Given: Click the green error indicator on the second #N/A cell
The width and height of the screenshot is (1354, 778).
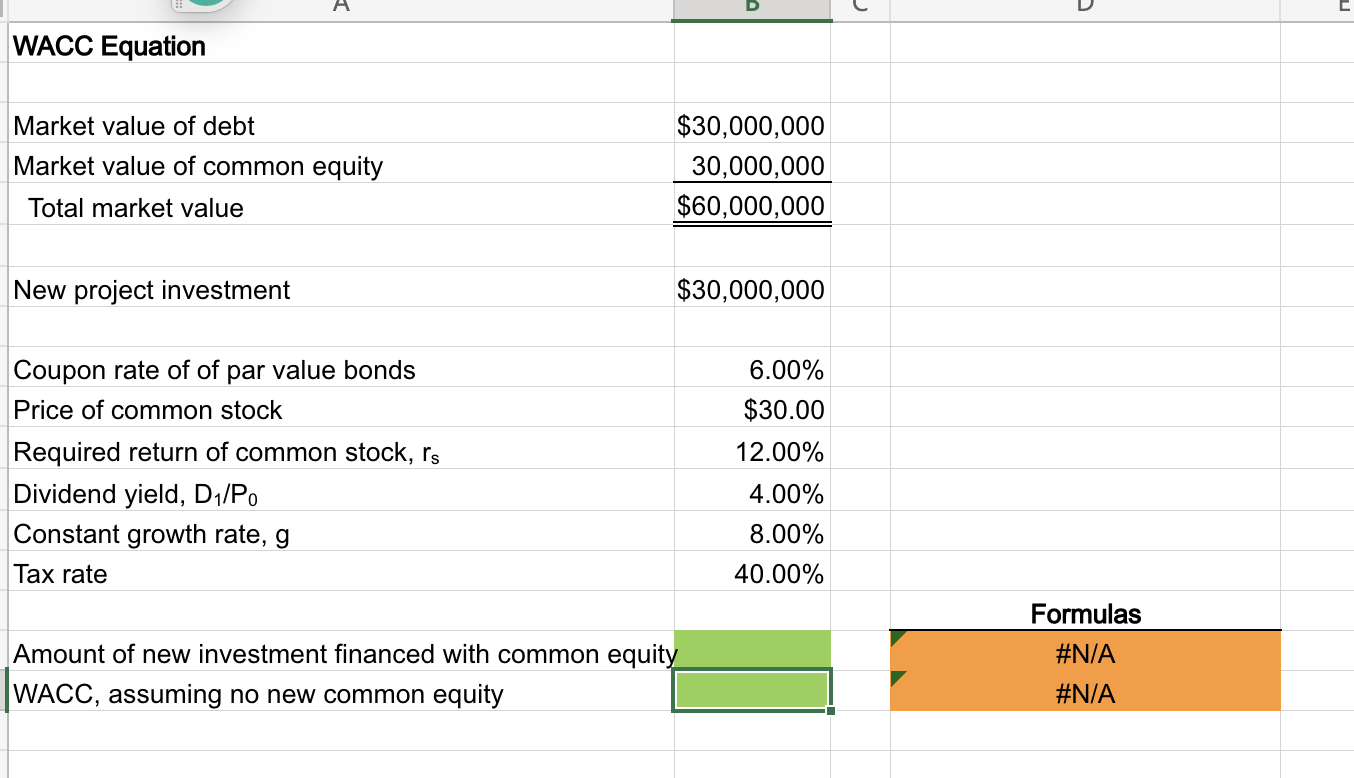Looking at the screenshot, I should pos(897,677).
